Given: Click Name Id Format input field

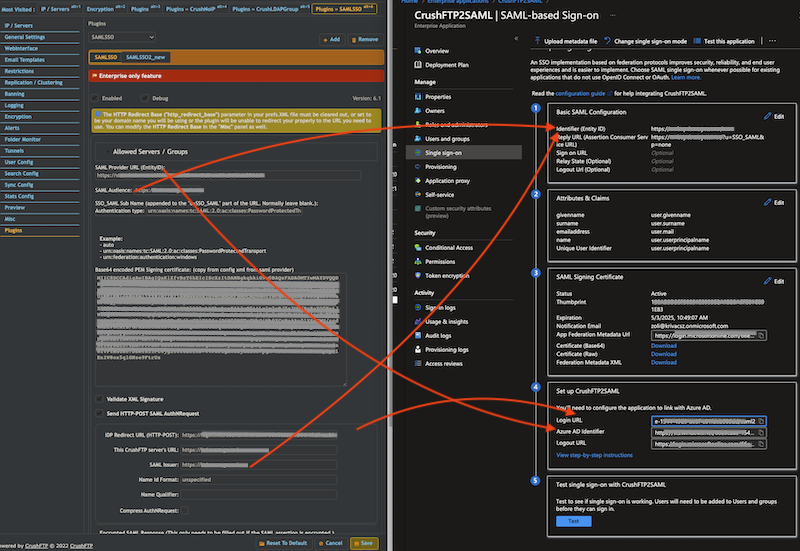Looking at the screenshot, I should [x=259, y=480].
